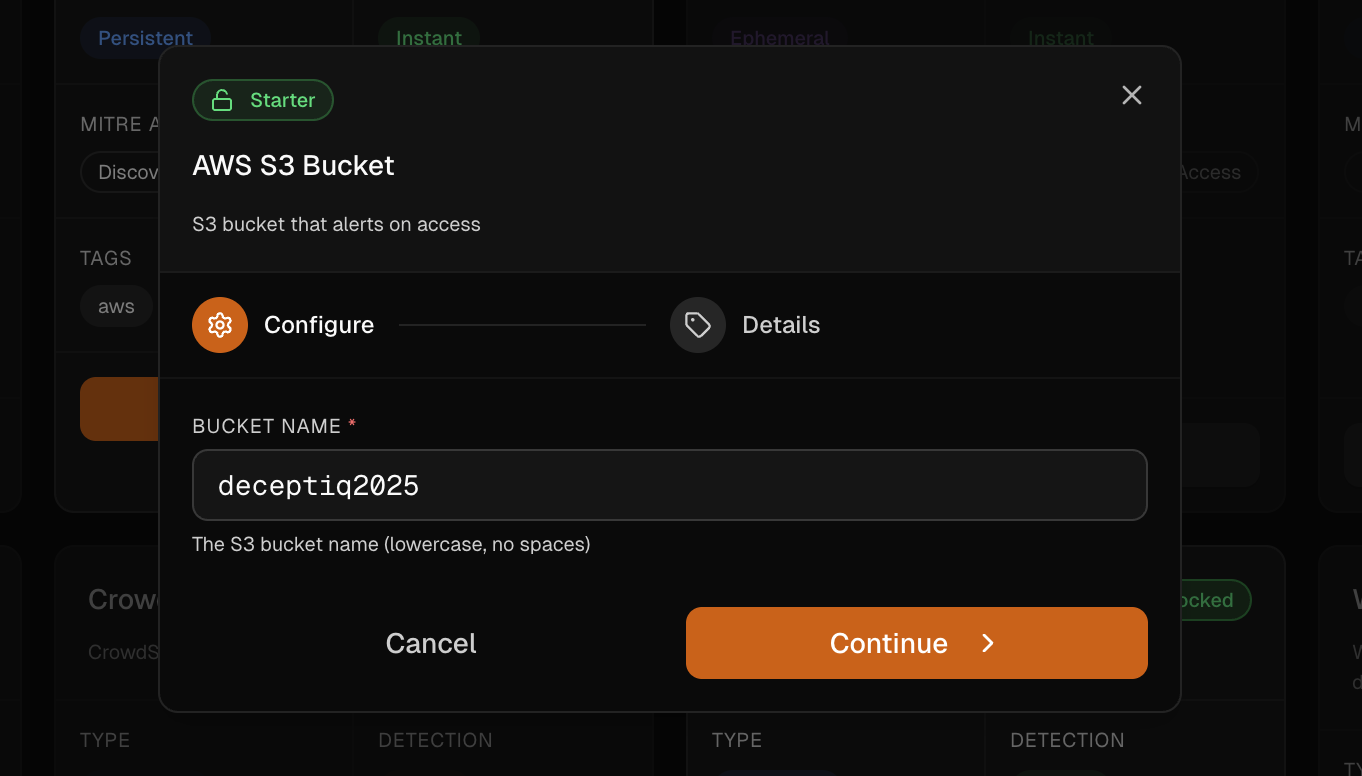The height and width of the screenshot is (776, 1362).
Task: Click the arrow icon inside Continue button
Action: pyautogui.click(x=987, y=643)
